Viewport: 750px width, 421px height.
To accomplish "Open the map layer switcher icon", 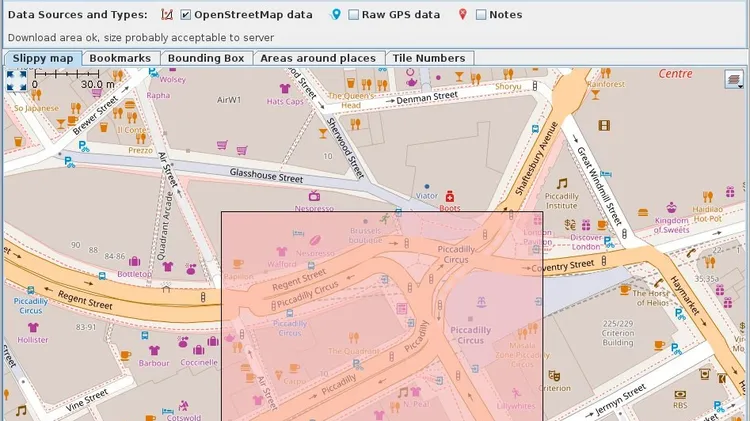I will 734,79.
